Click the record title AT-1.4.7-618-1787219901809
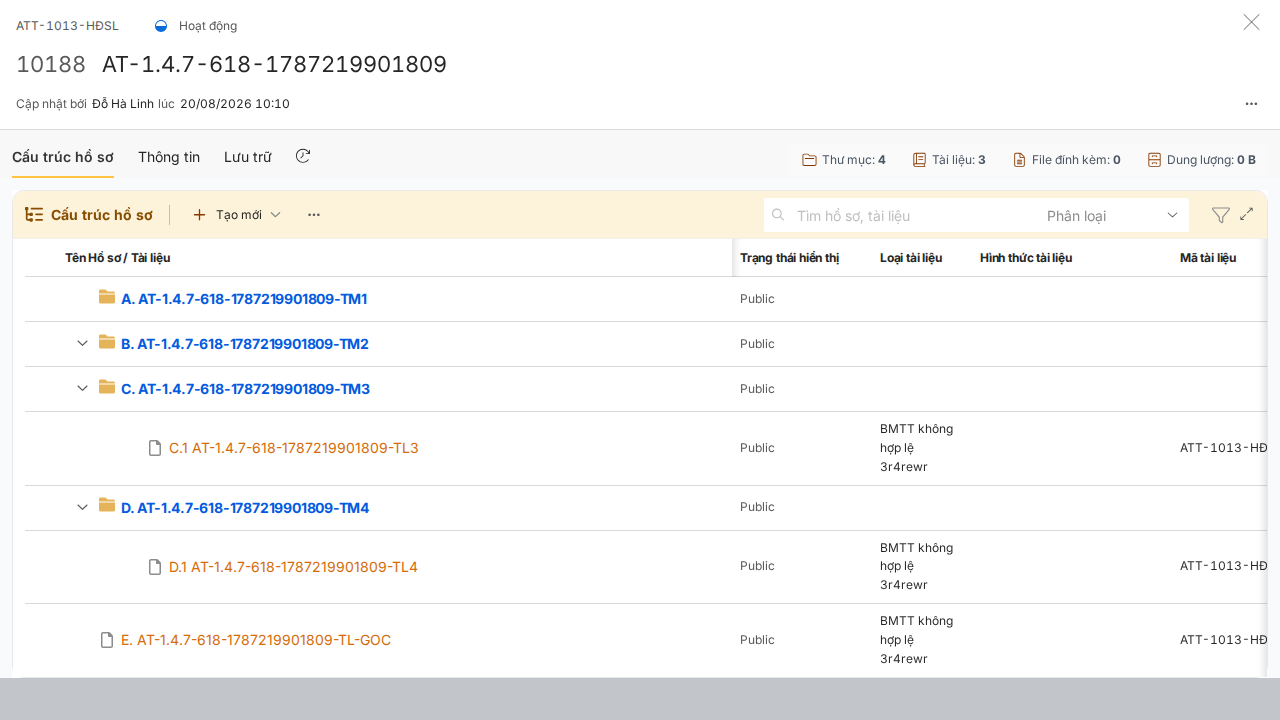1280x720 pixels. tap(274, 65)
